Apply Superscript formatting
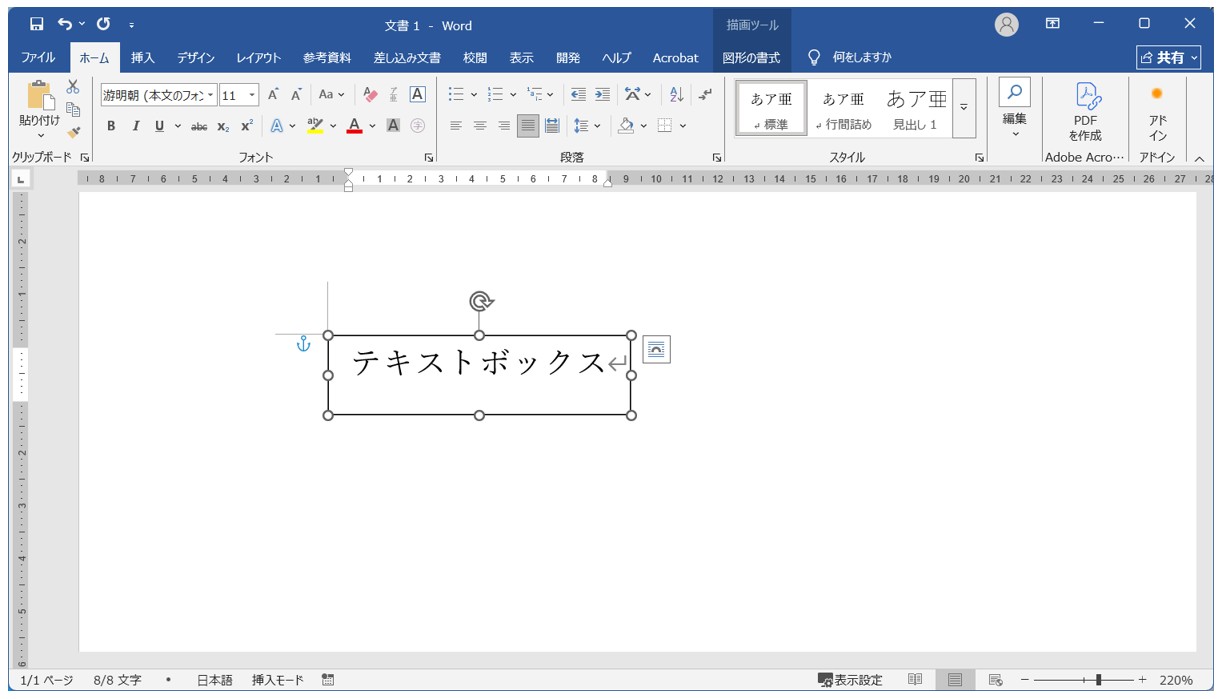The image size is (1223, 699). pyautogui.click(x=246, y=126)
